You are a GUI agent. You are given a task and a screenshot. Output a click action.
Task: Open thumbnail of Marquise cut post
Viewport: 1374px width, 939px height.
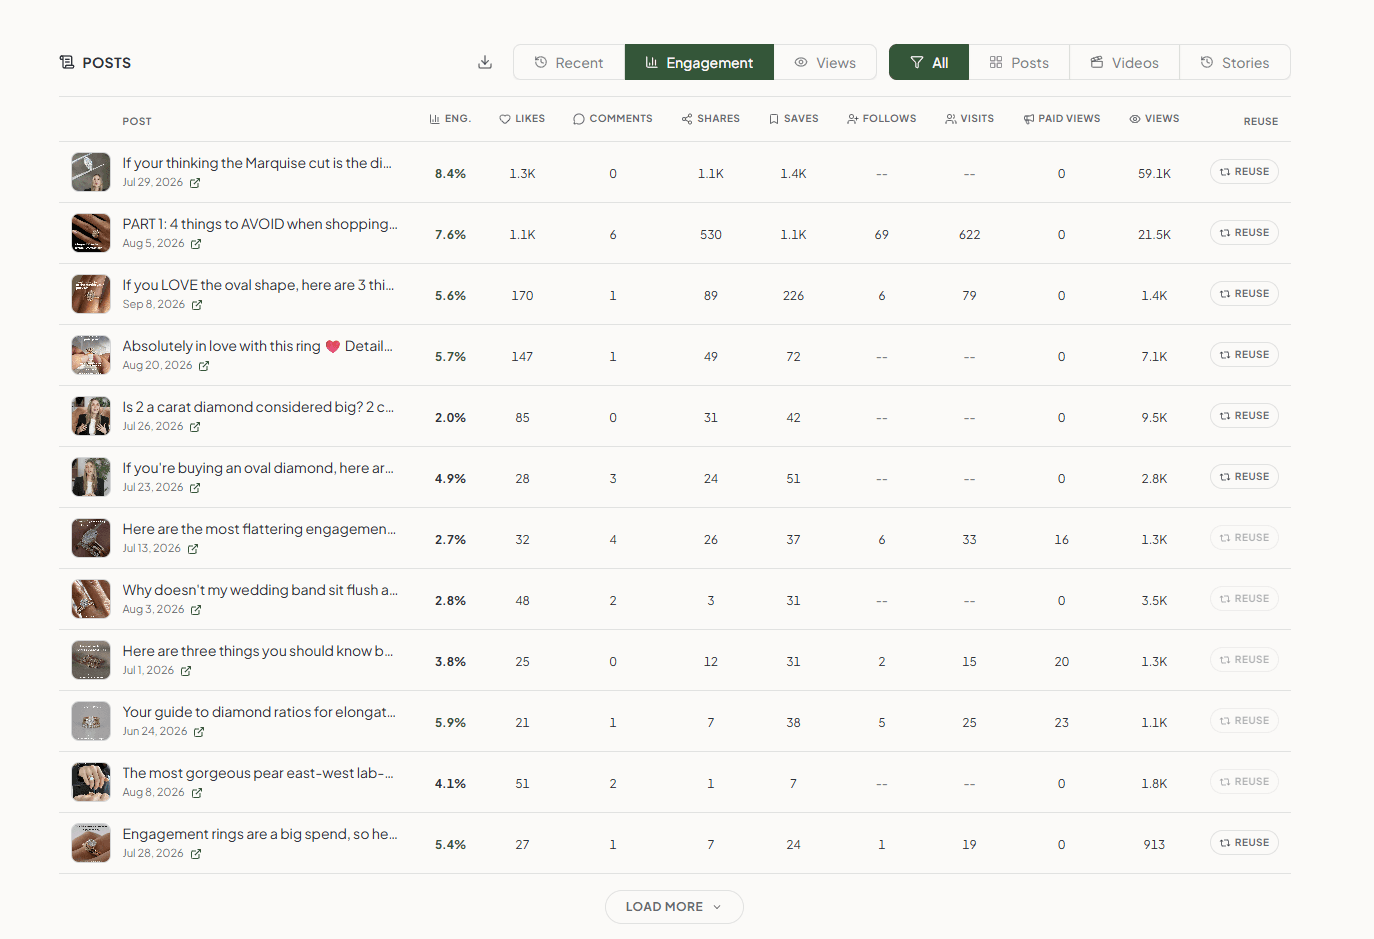[91, 172]
